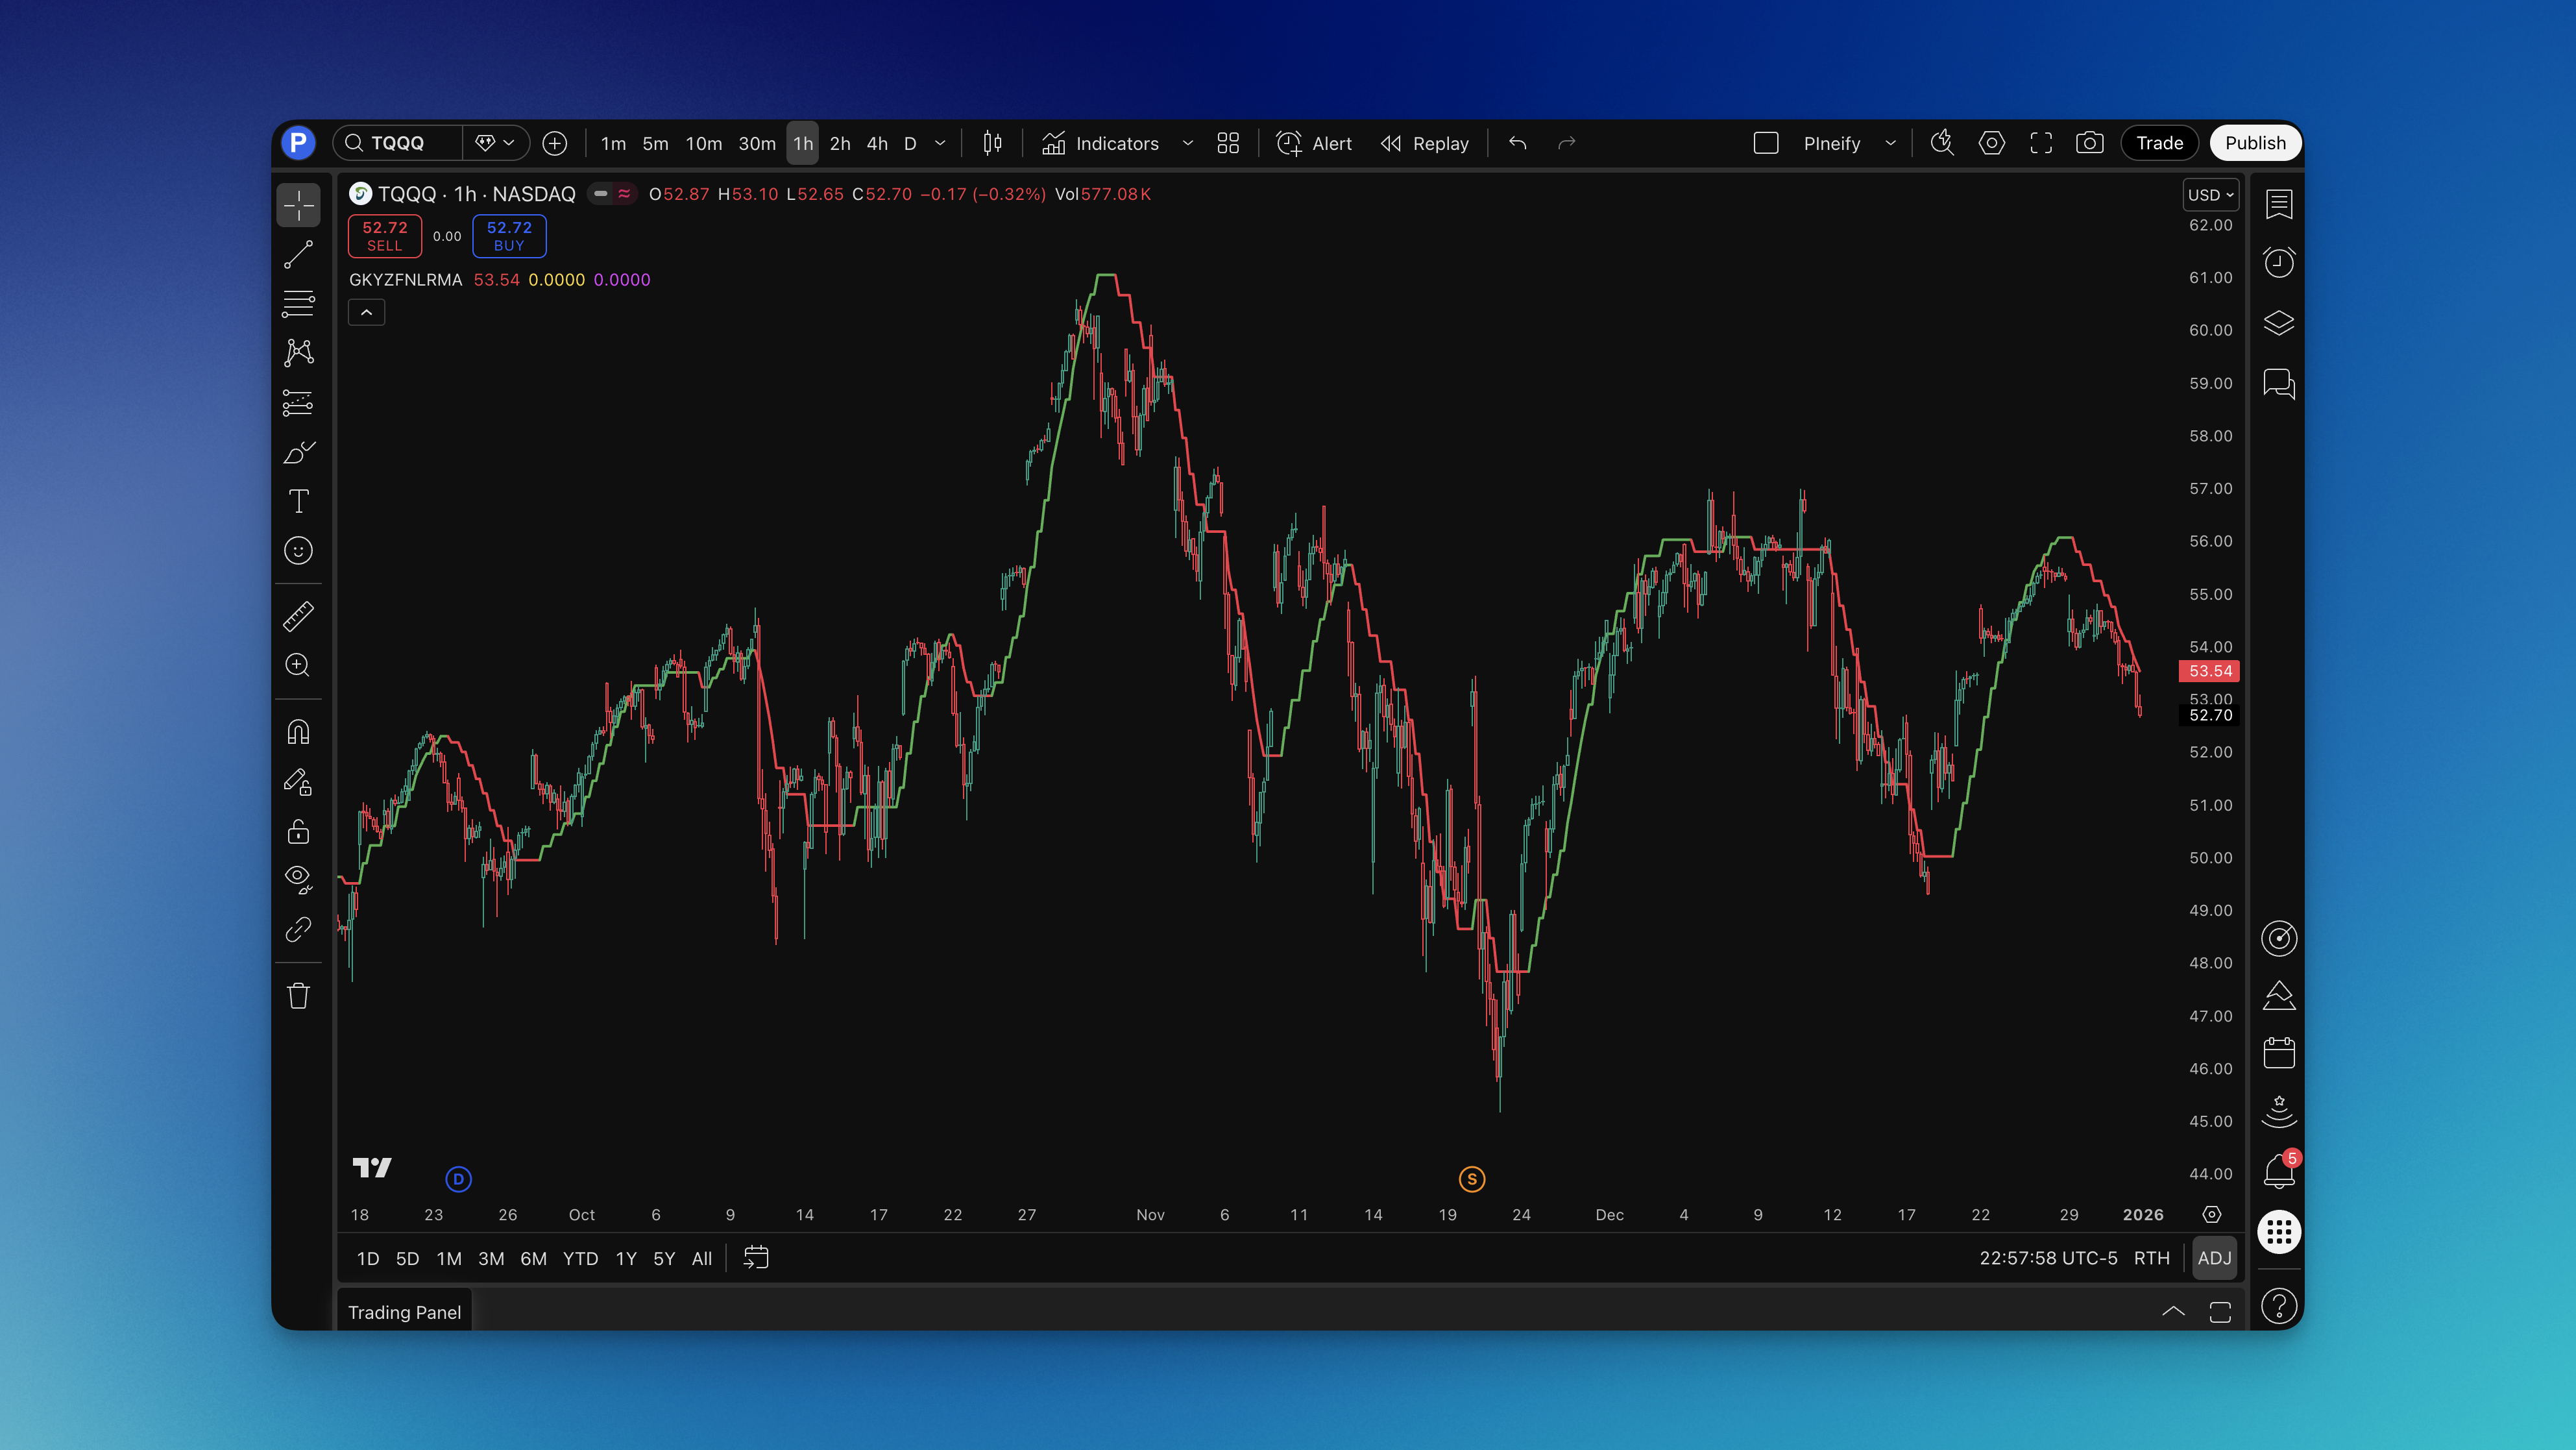The image size is (2576, 1450).
Task: Remove all drawings with trash tool
Action: click(298, 995)
